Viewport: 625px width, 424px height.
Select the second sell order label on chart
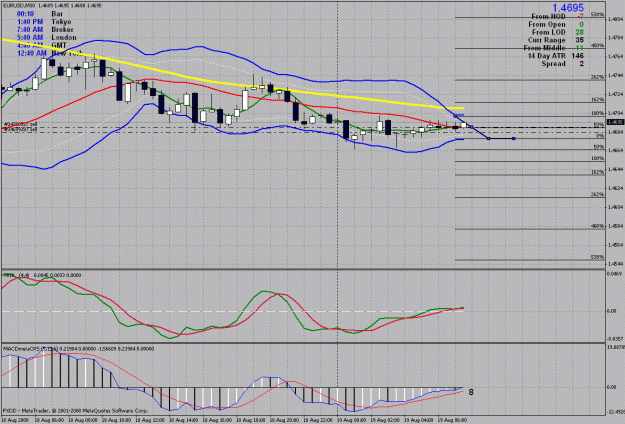tap(20, 130)
